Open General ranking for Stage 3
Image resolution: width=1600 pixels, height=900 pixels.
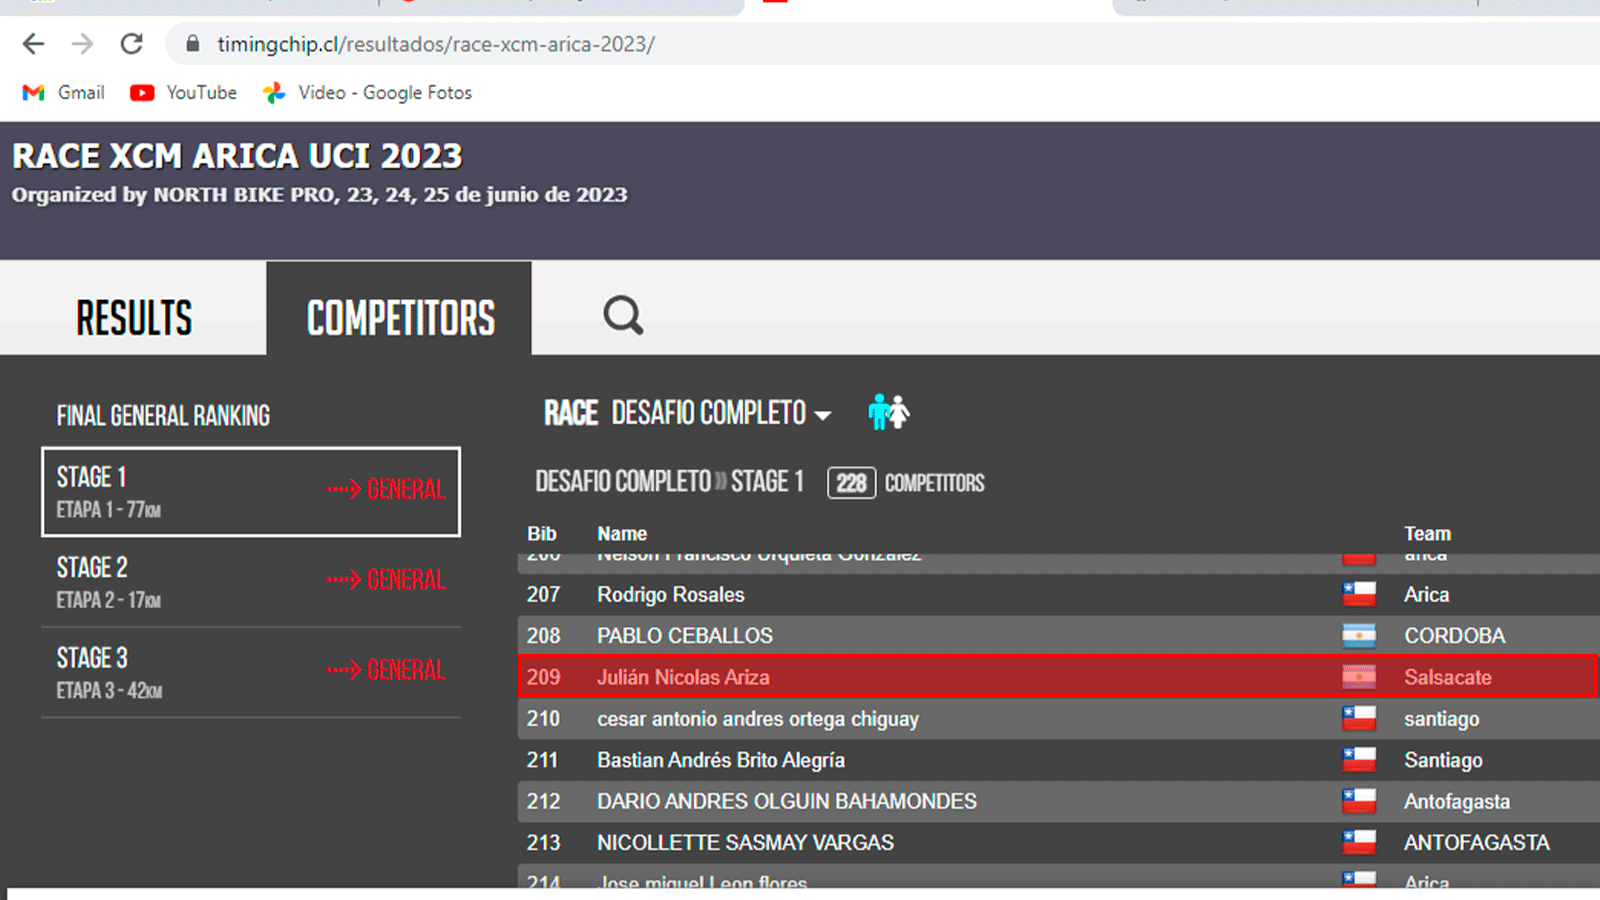[386, 670]
